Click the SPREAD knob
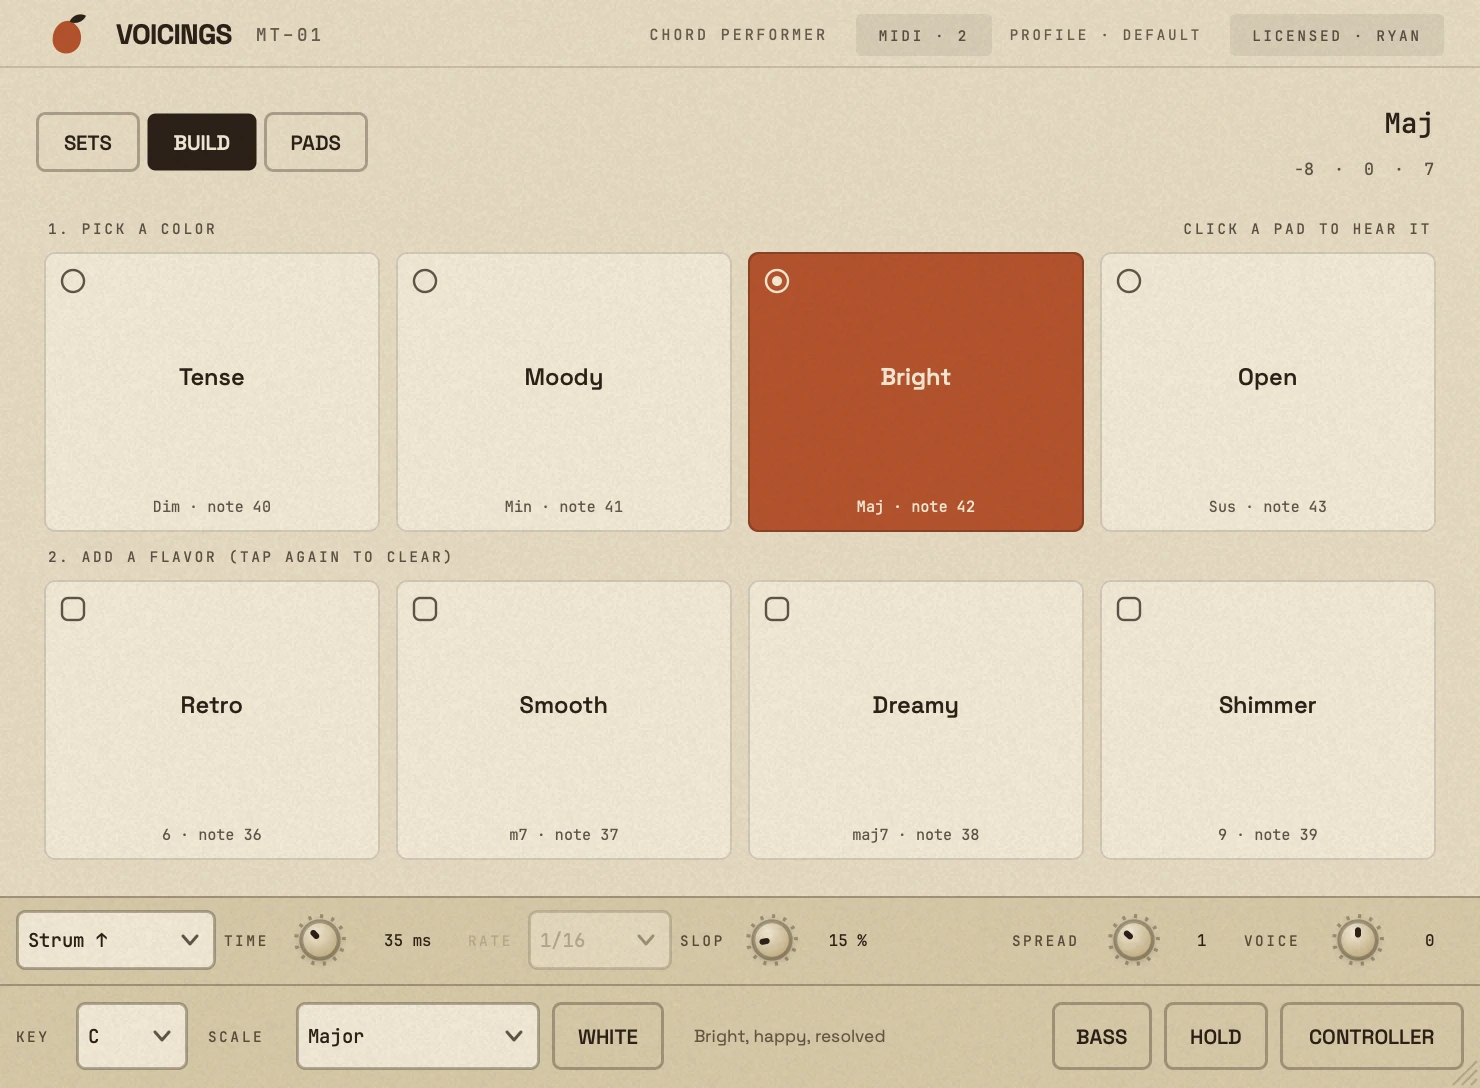This screenshot has height=1088, width=1480. point(1134,940)
